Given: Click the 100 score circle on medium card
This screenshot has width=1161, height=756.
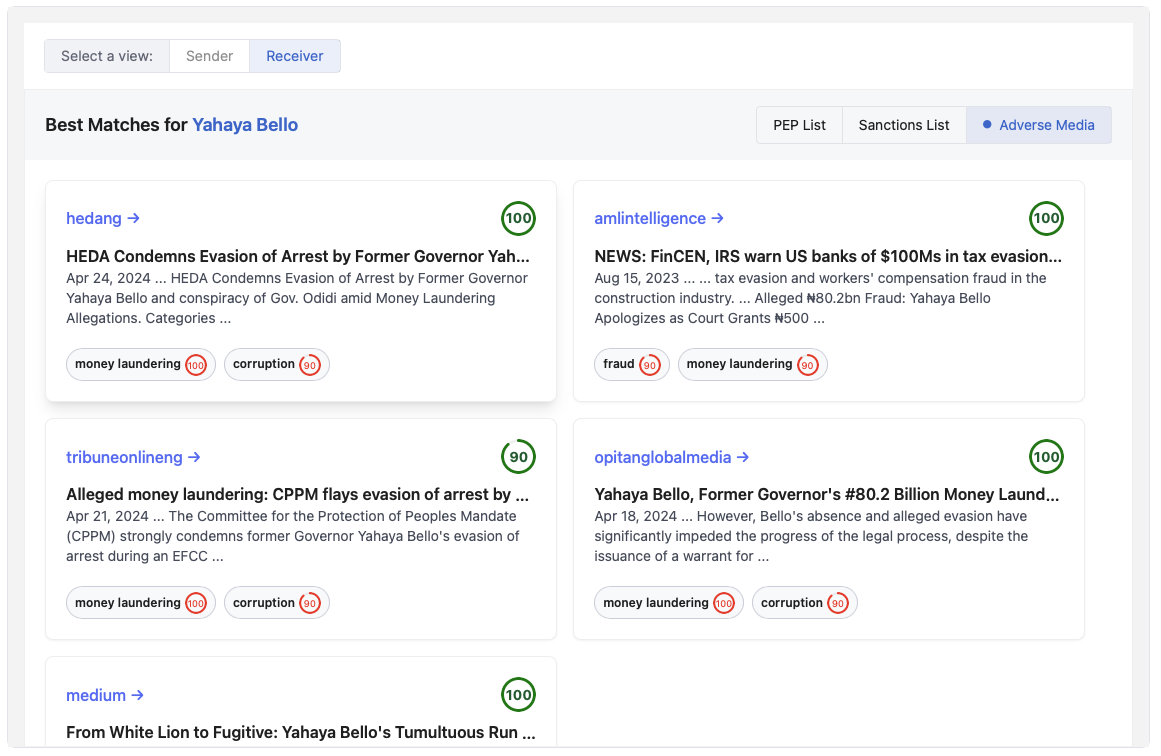Looking at the screenshot, I should tap(518, 695).
